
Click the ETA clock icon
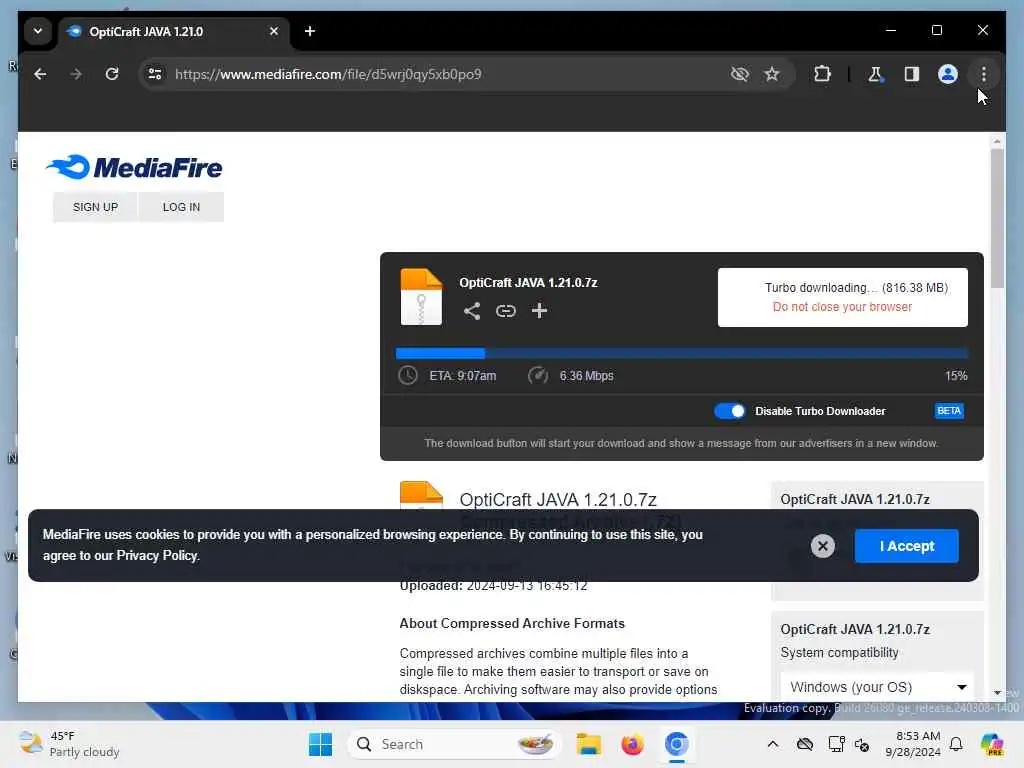tap(408, 376)
